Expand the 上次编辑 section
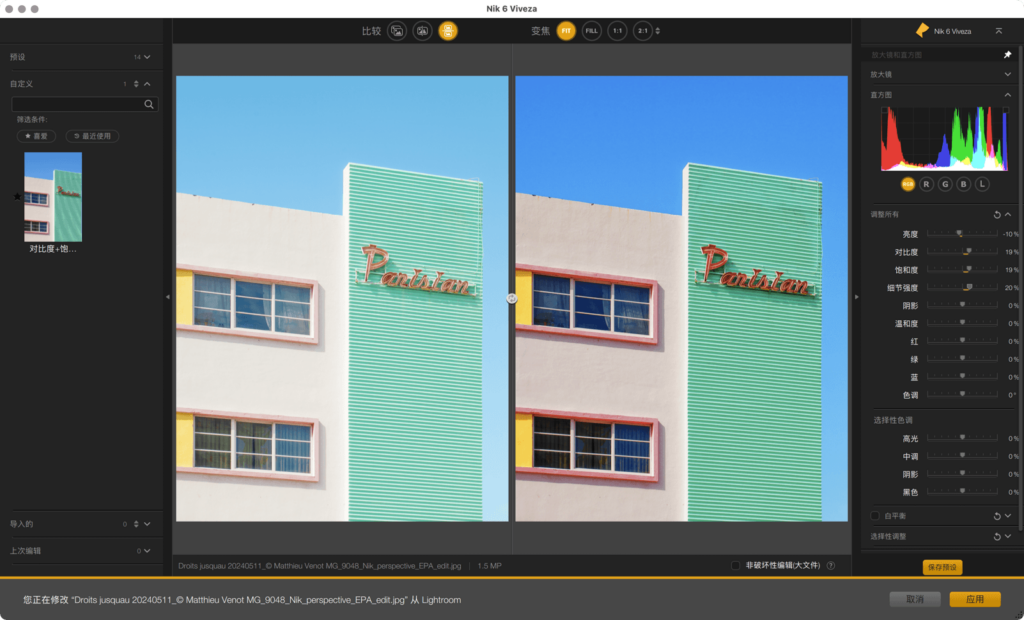This screenshot has height=620, width=1024. (147, 551)
